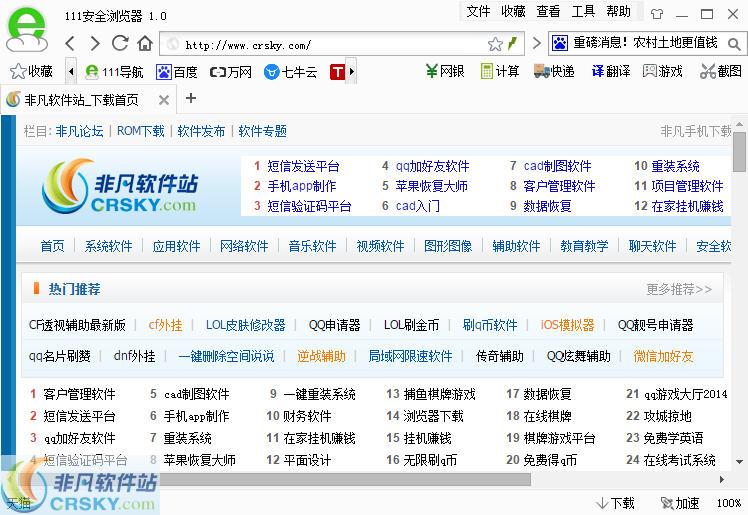Open the home page icon
Viewport: 748px width, 515px height.
click(x=145, y=43)
